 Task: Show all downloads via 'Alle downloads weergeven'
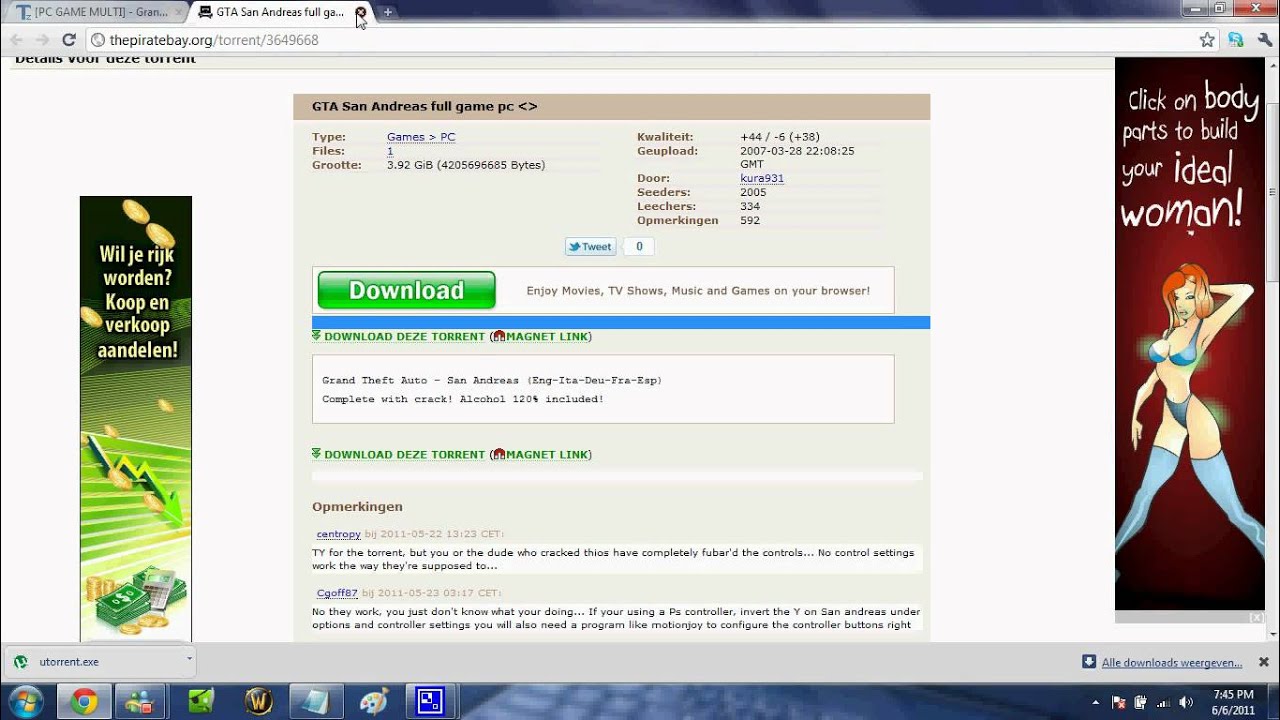1172,662
